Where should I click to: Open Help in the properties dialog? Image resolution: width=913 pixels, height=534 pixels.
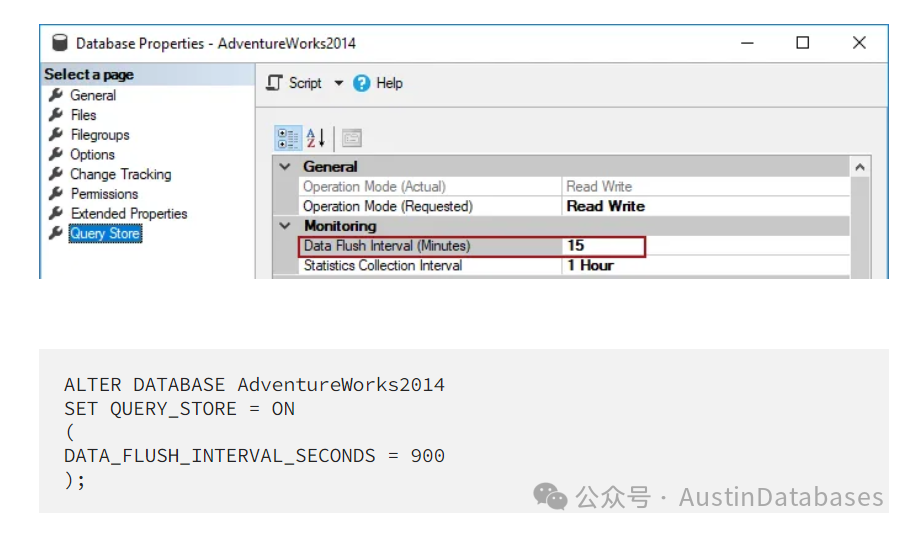(x=378, y=83)
